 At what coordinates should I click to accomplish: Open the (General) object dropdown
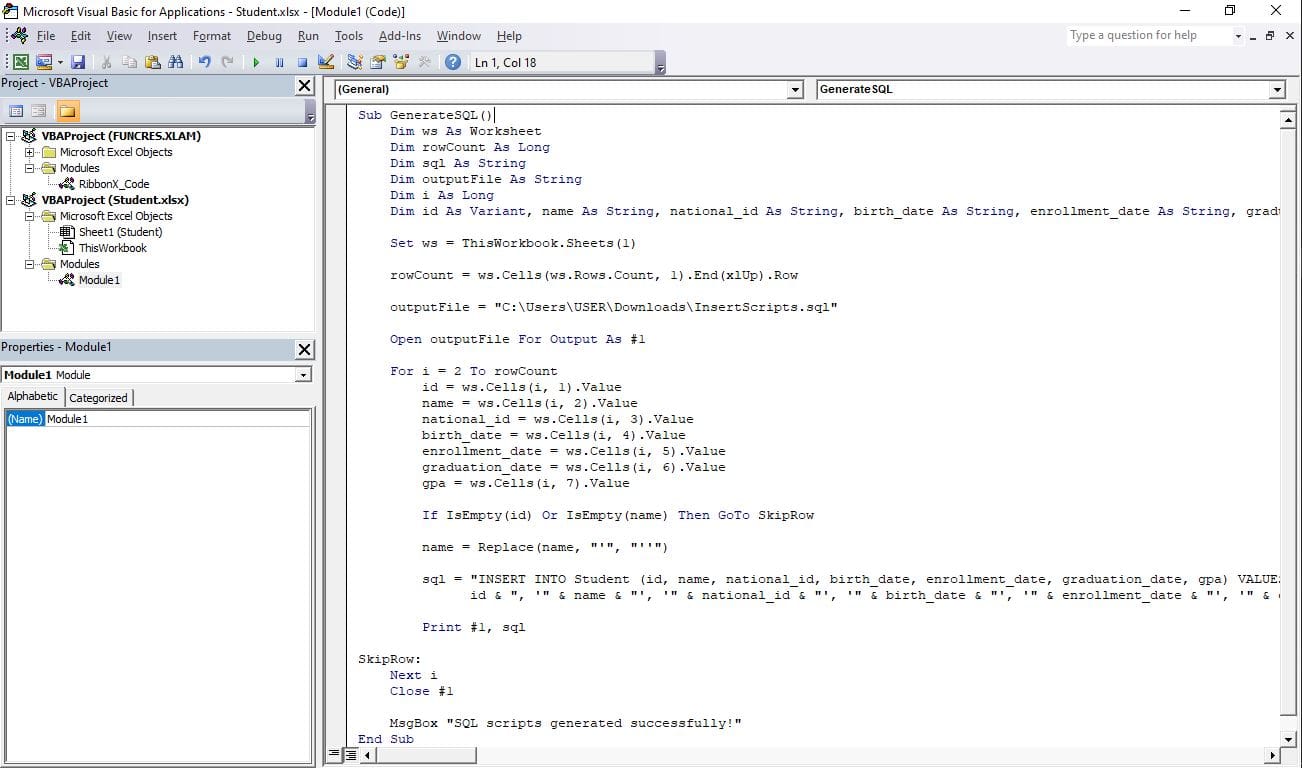click(x=795, y=90)
